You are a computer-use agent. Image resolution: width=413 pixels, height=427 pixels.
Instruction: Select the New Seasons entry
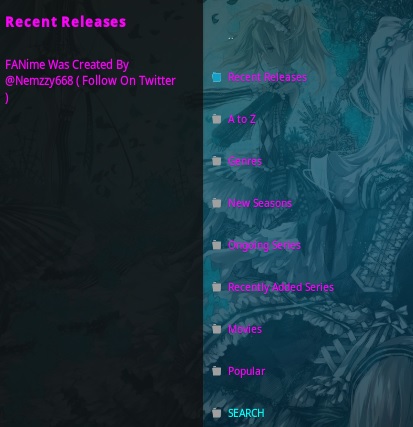(x=260, y=203)
